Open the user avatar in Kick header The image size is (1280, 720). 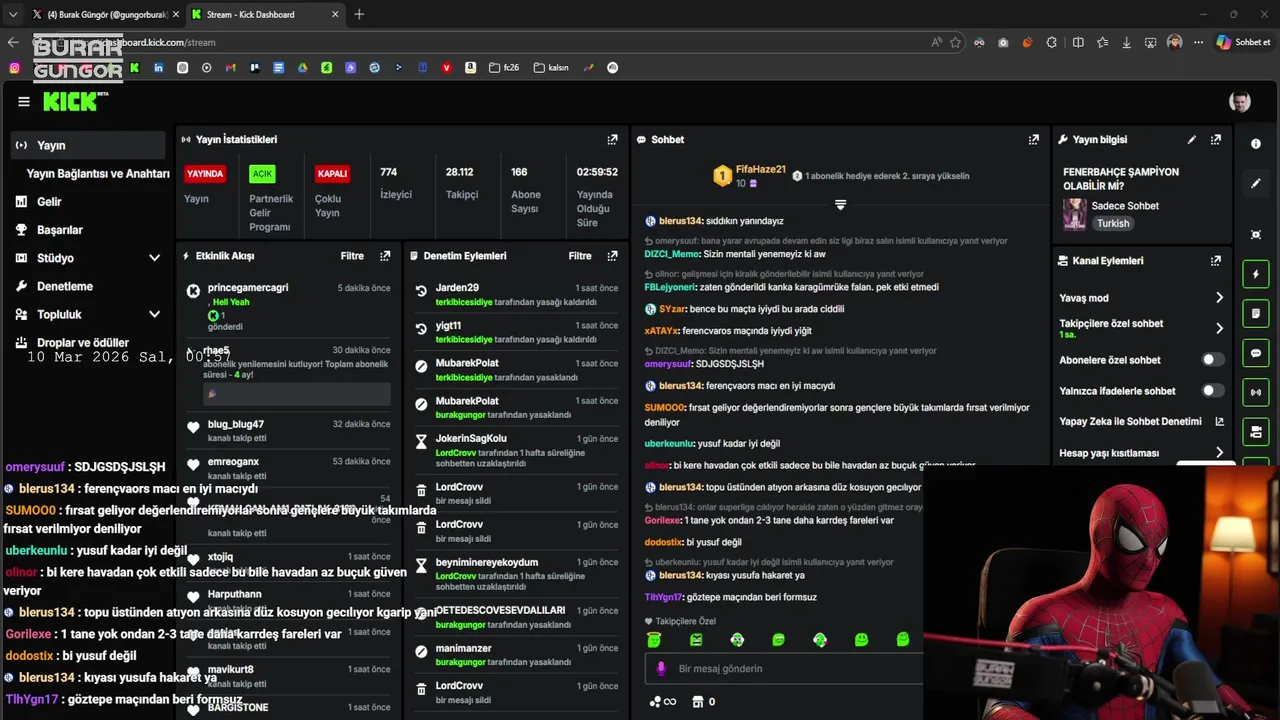tap(1240, 102)
